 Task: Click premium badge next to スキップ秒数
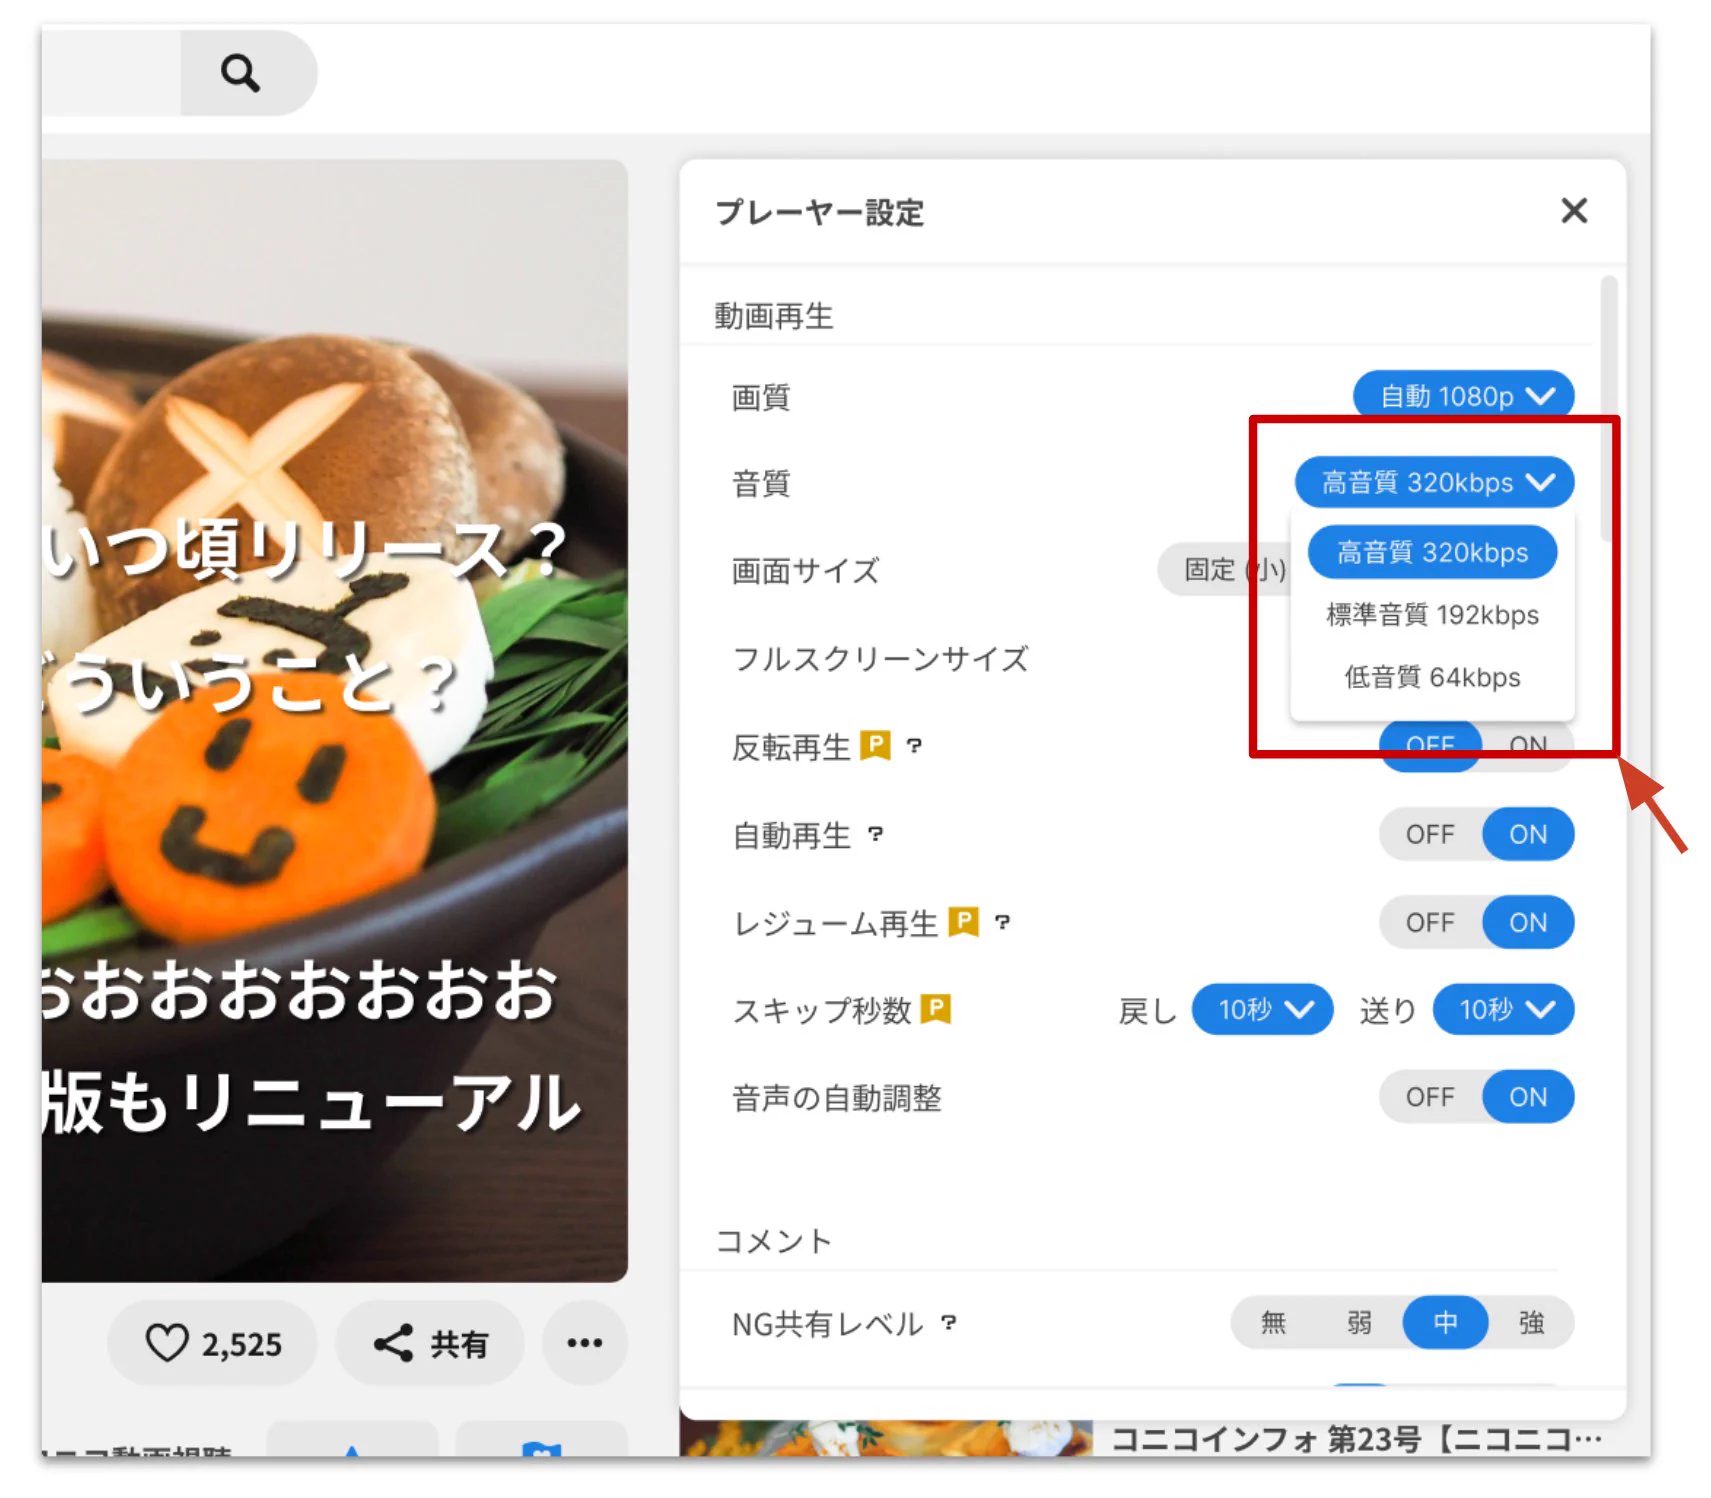tap(935, 1009)
